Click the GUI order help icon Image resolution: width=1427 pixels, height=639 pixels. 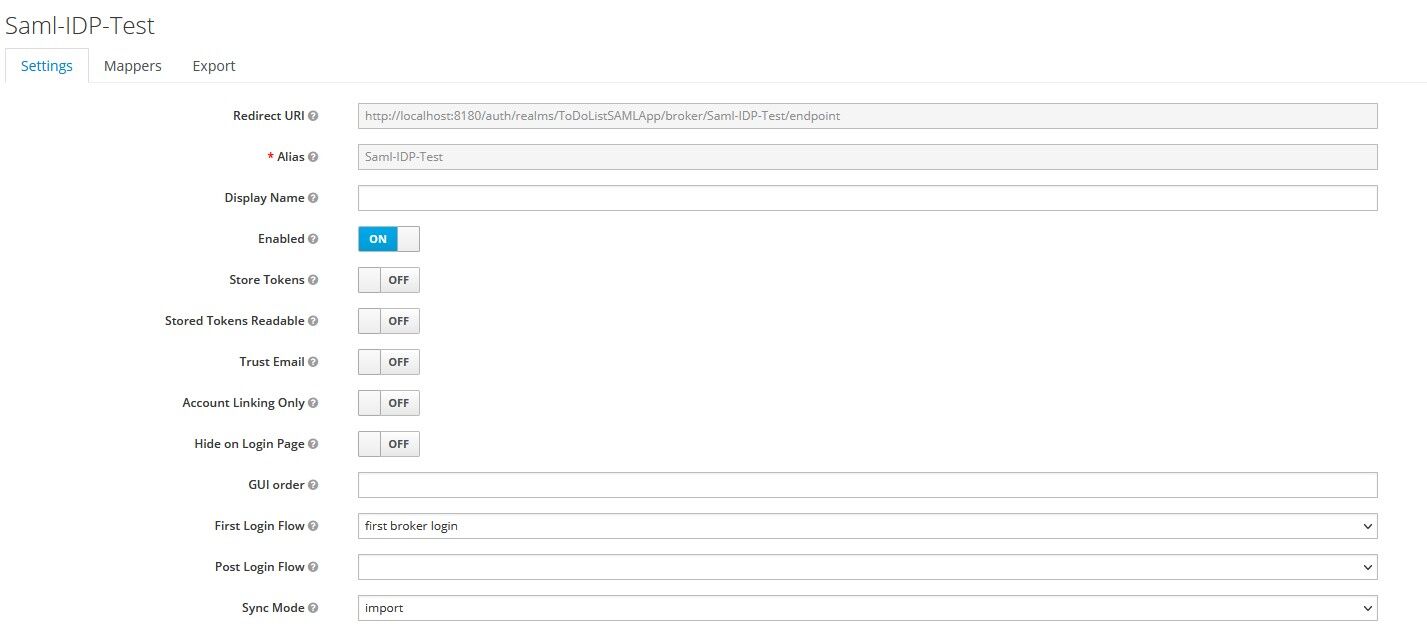(314, 485)
